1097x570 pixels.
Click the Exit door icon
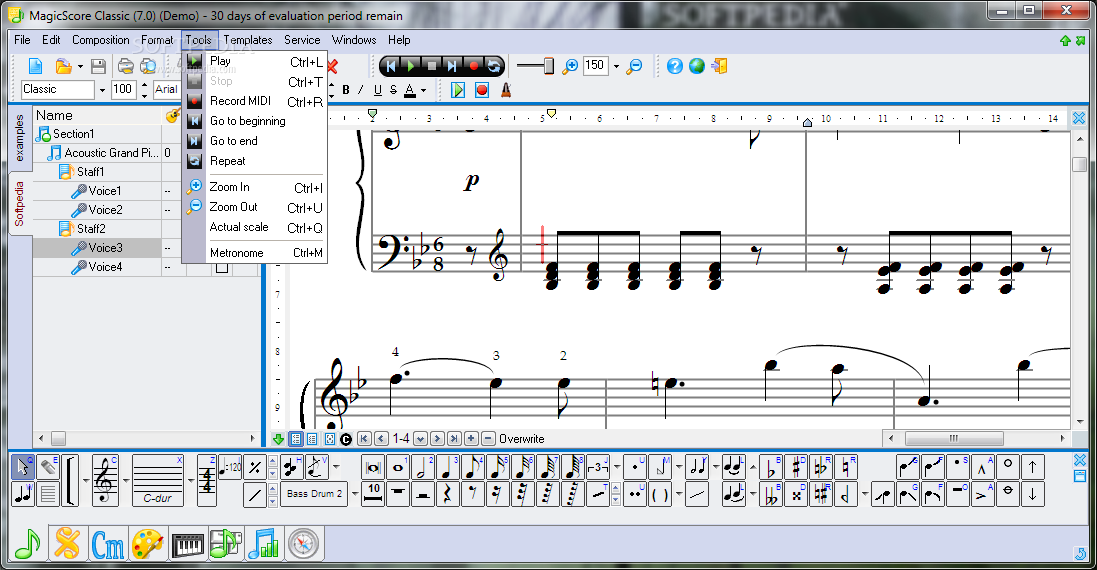click(719, 66)
